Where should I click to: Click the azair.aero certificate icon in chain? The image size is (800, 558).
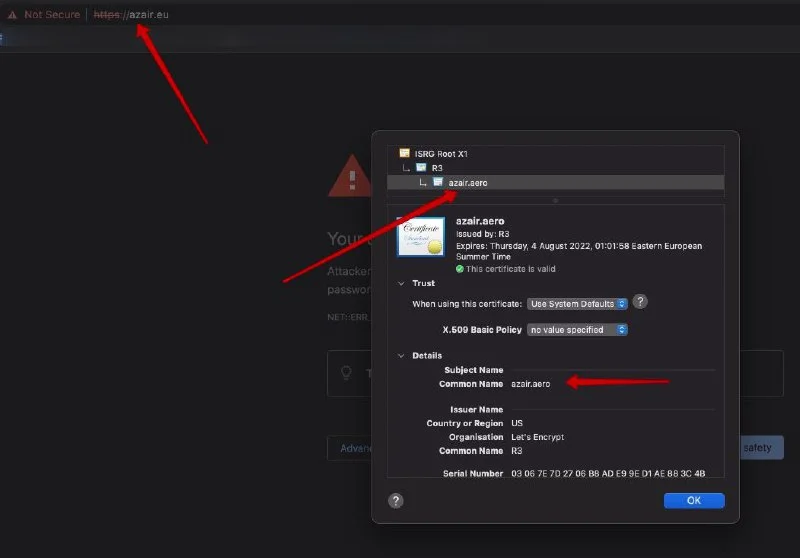(x=438, y=183)
